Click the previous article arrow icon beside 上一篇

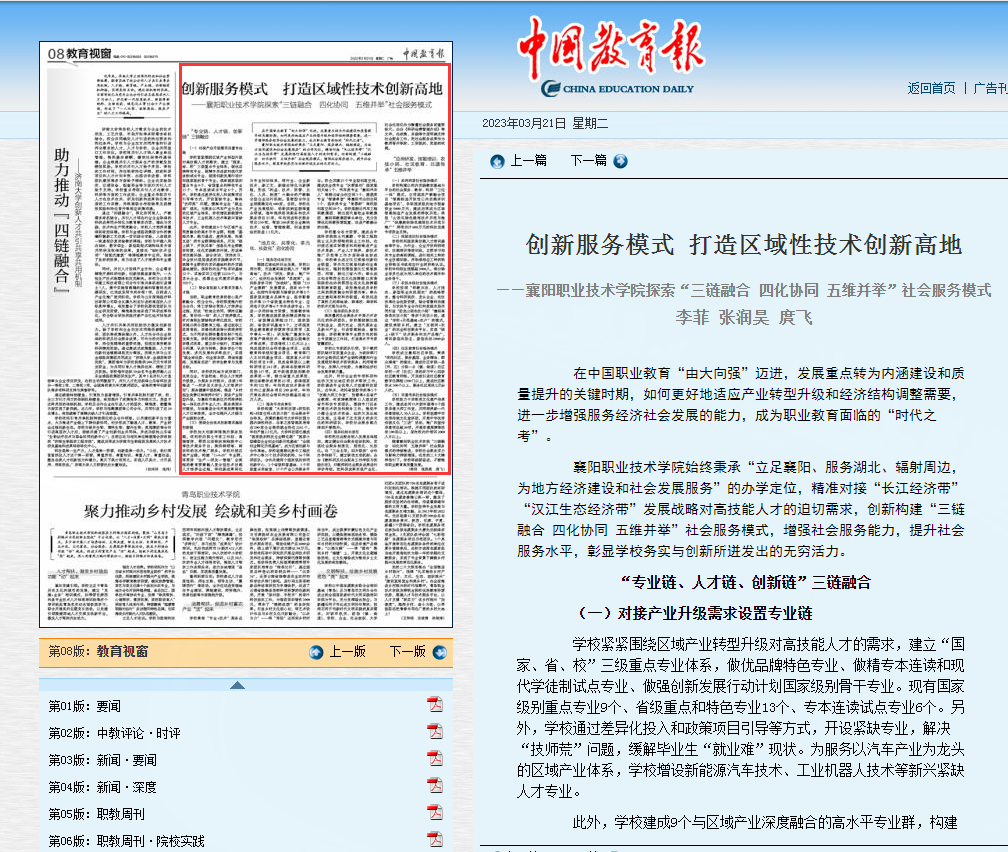(x=497, y=161)
